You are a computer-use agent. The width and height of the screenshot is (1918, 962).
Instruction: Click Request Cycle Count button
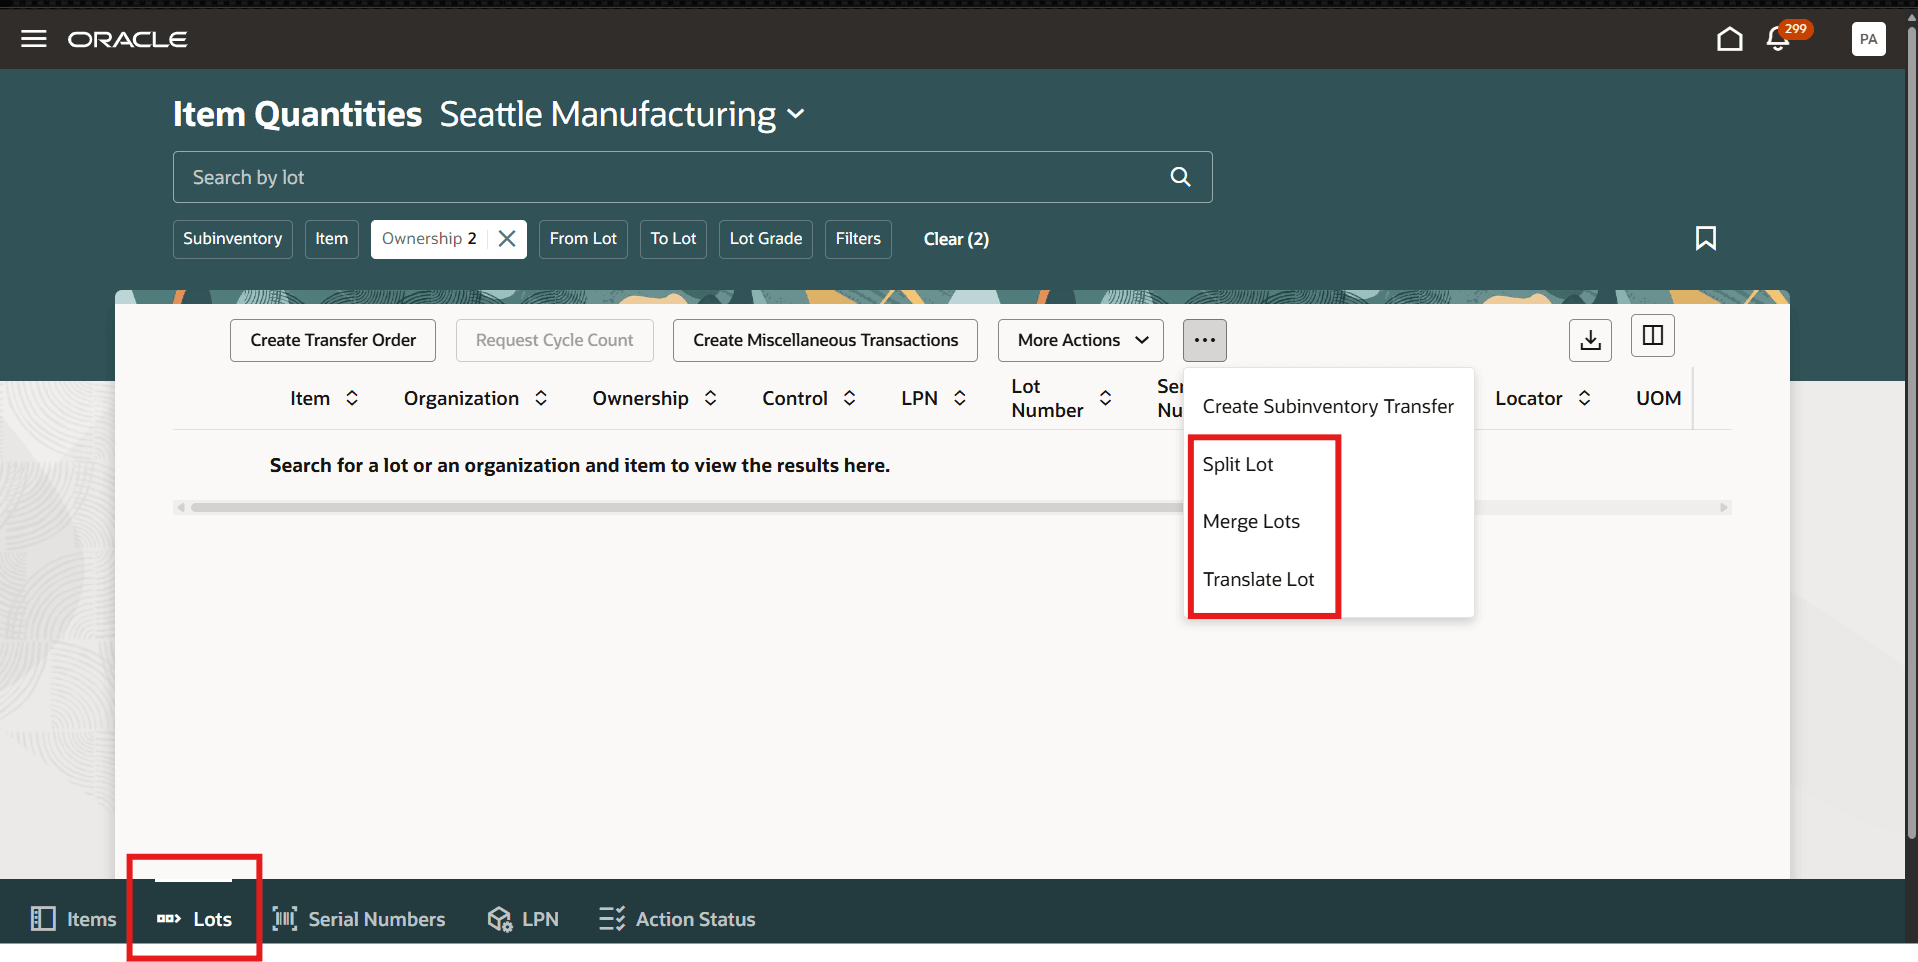[x=554, y=340]
